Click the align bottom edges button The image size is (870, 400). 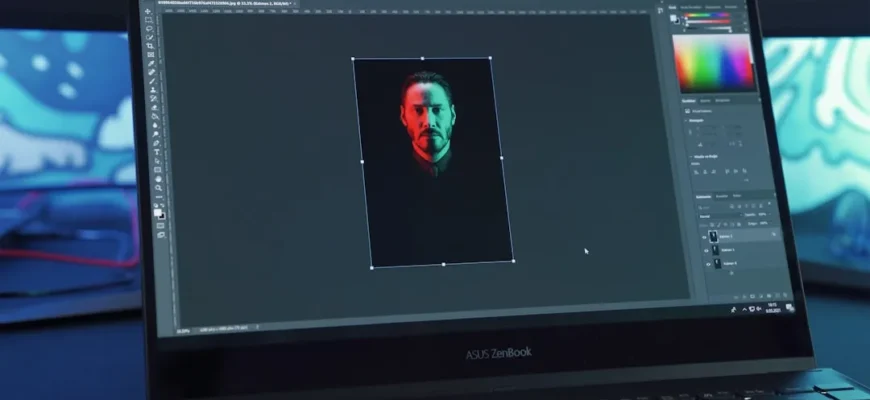745,170
